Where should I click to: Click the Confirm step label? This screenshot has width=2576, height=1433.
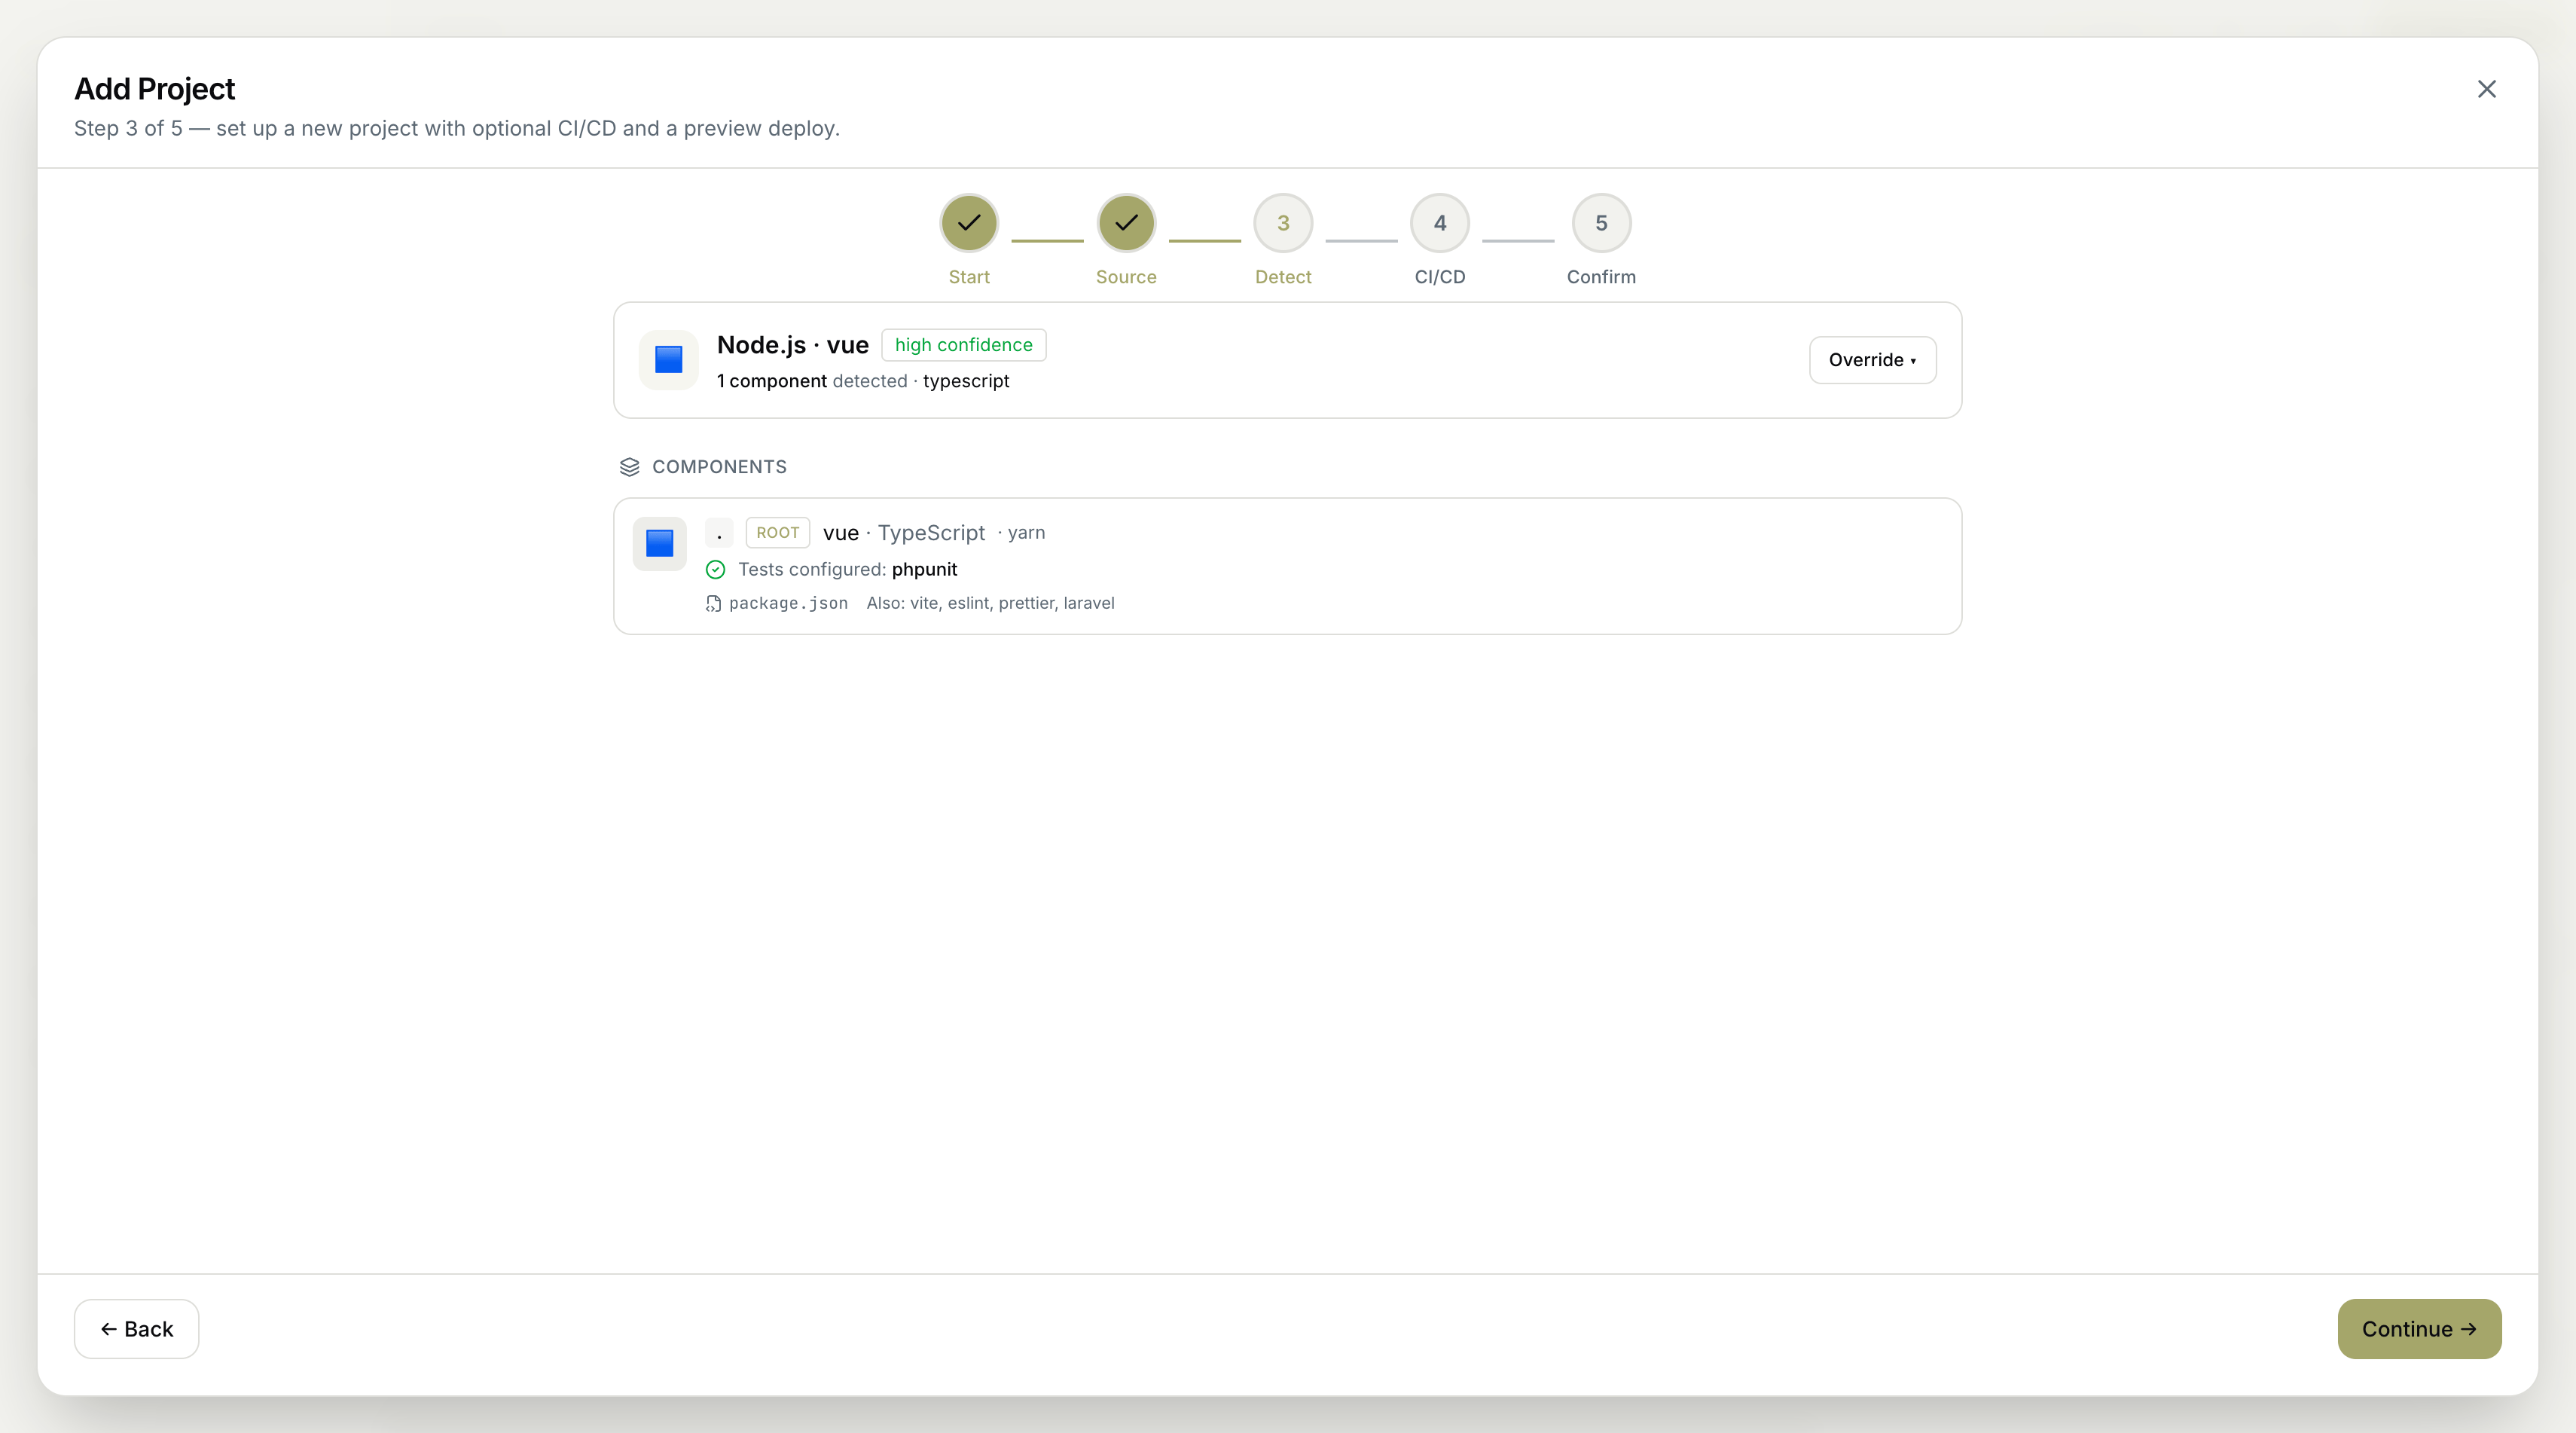point(1601,277)
